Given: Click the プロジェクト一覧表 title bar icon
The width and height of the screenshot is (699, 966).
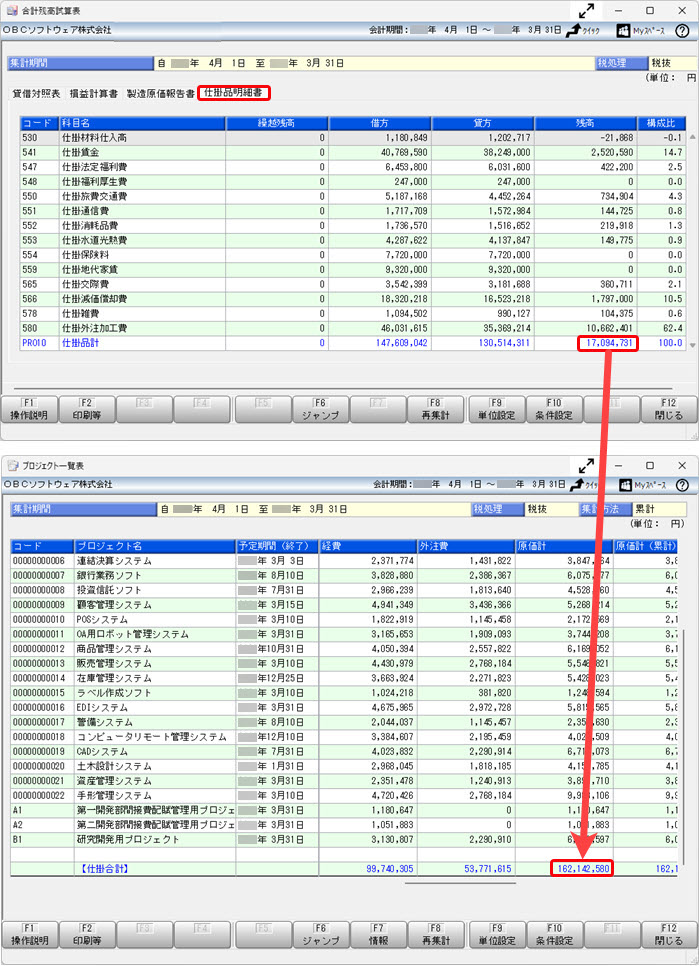Looking at the screenshot, I should (x=14, y=466).
